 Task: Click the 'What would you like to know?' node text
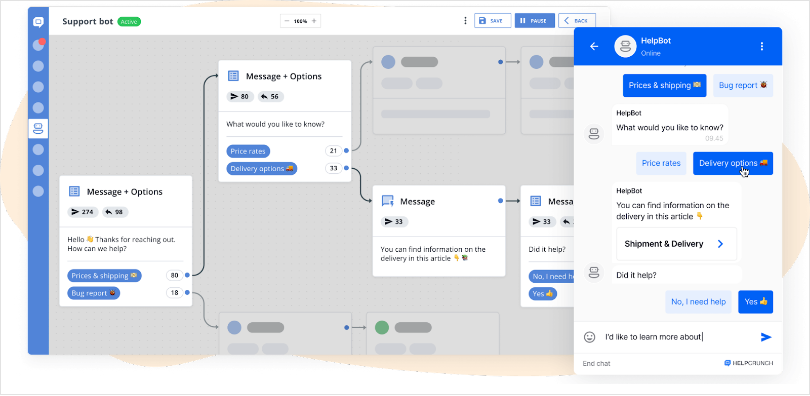tap(275, 124)
